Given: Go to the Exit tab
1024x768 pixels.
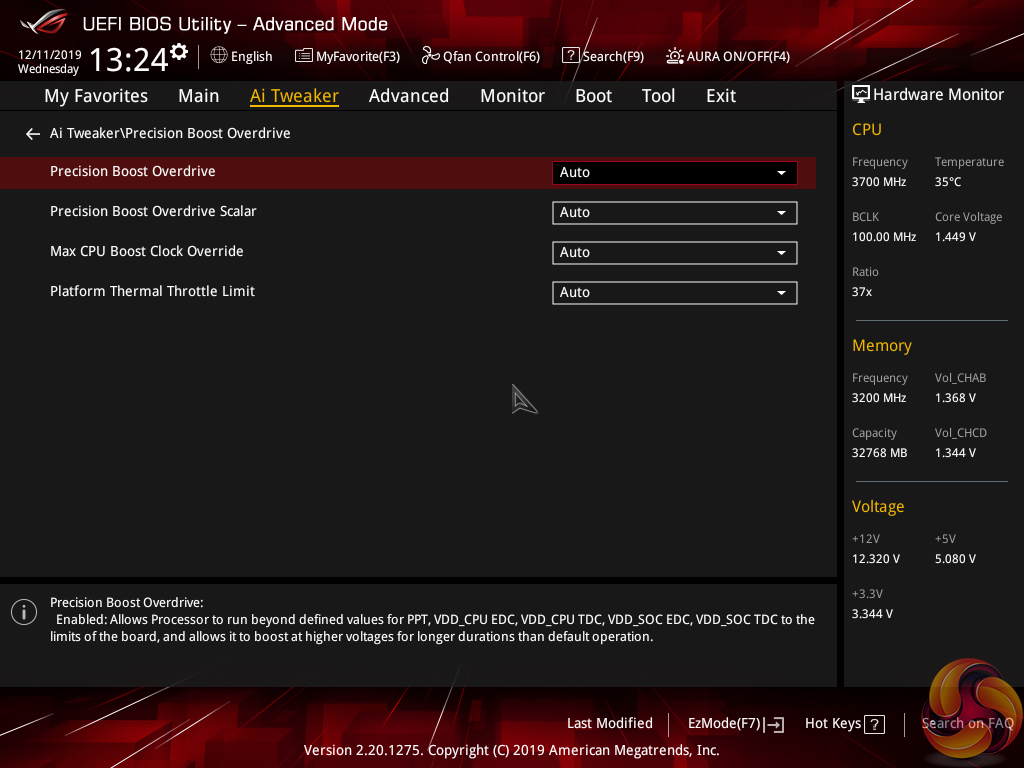Looking at the screenshot, I should tap(721, 96).
